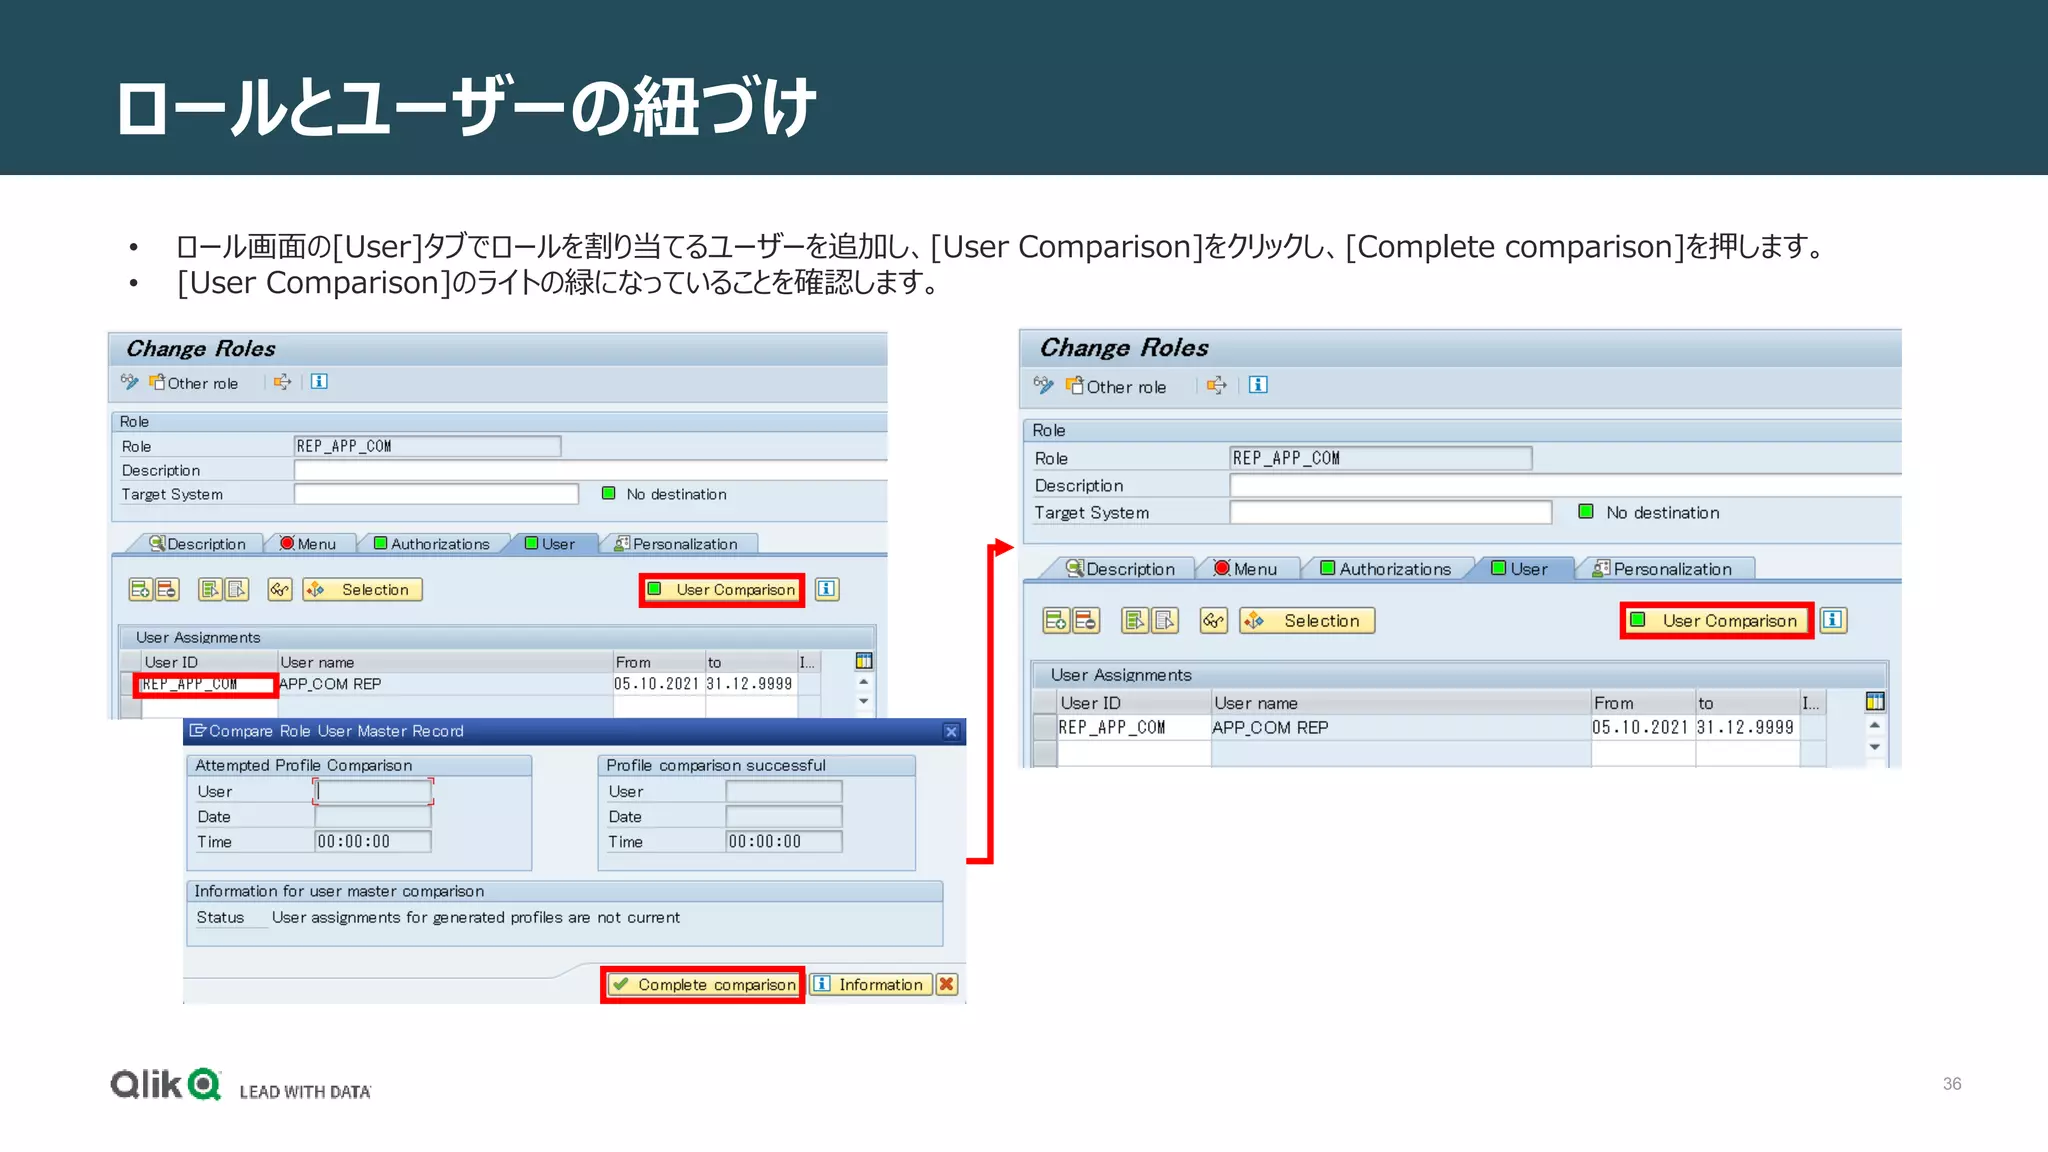Click Date field under Profile comparison successful

[x=784, y=817]
